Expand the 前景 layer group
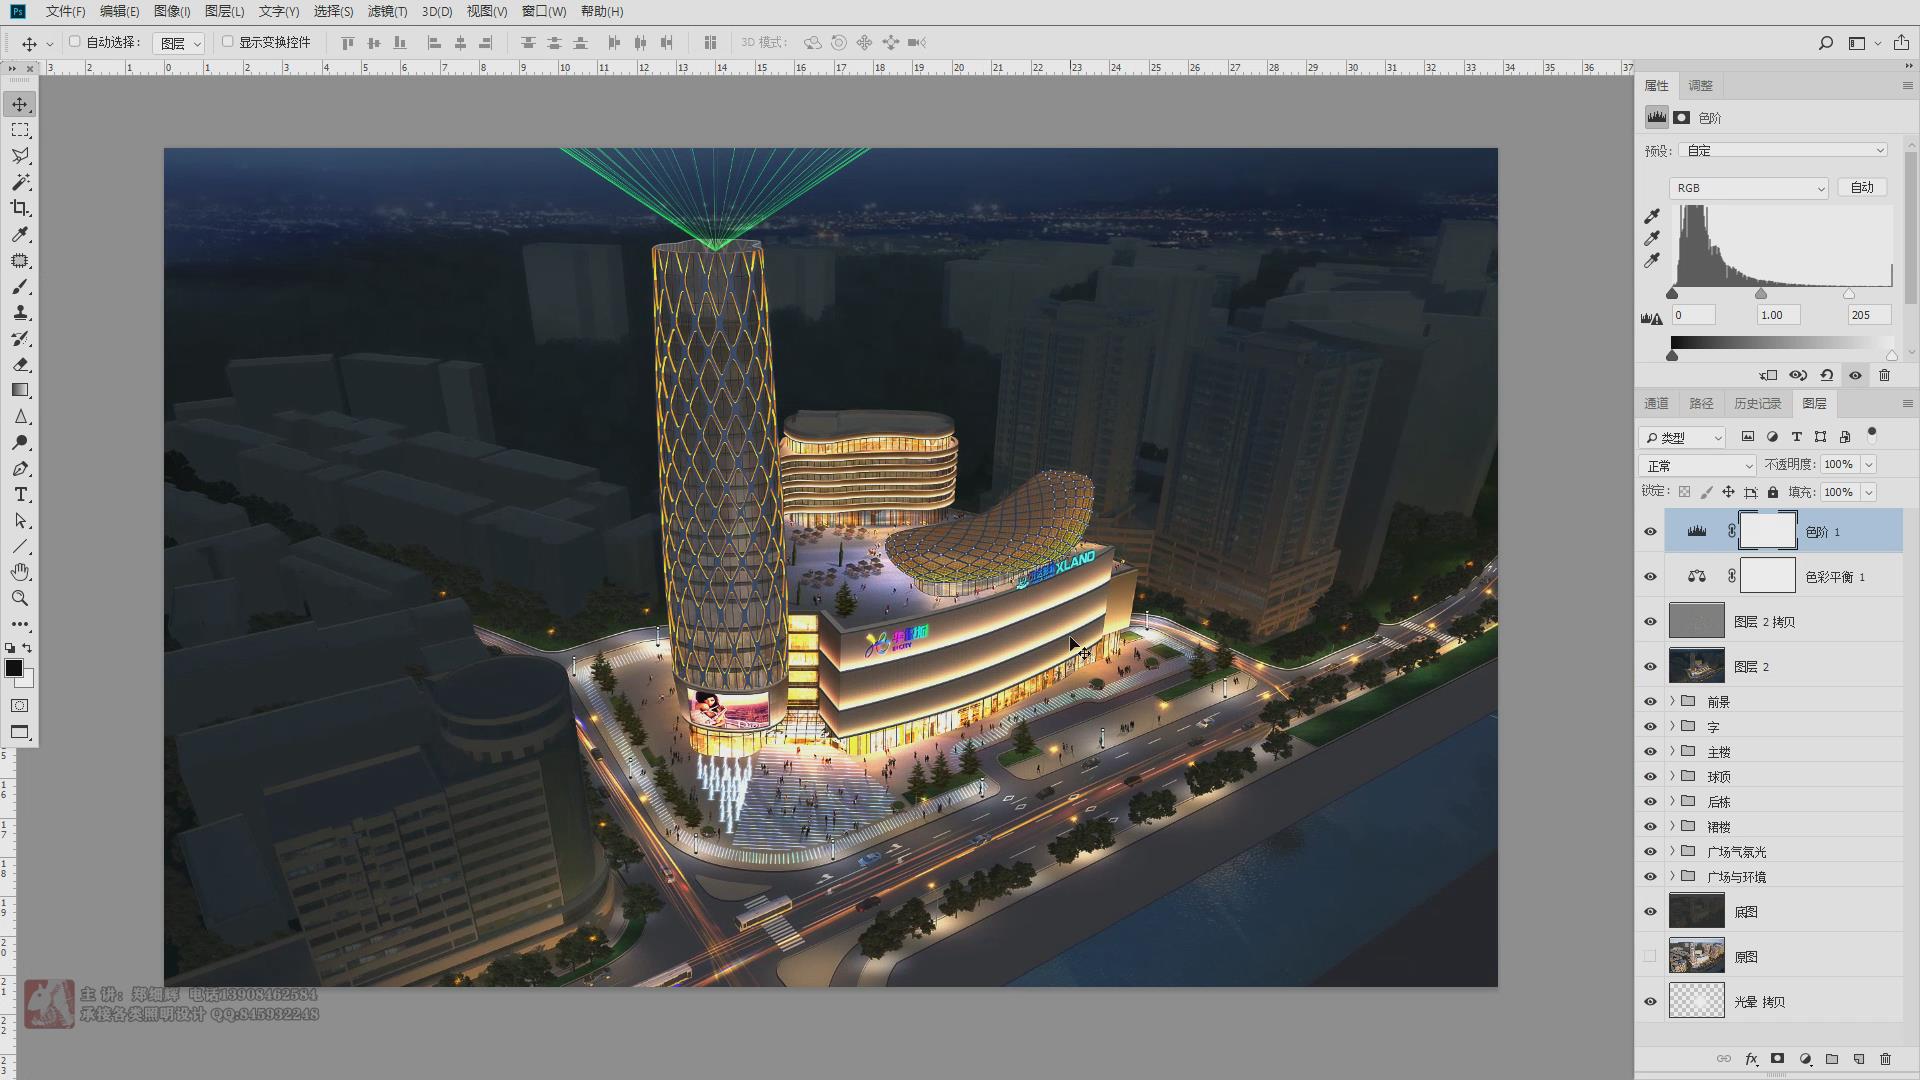 click(1672, 701)
